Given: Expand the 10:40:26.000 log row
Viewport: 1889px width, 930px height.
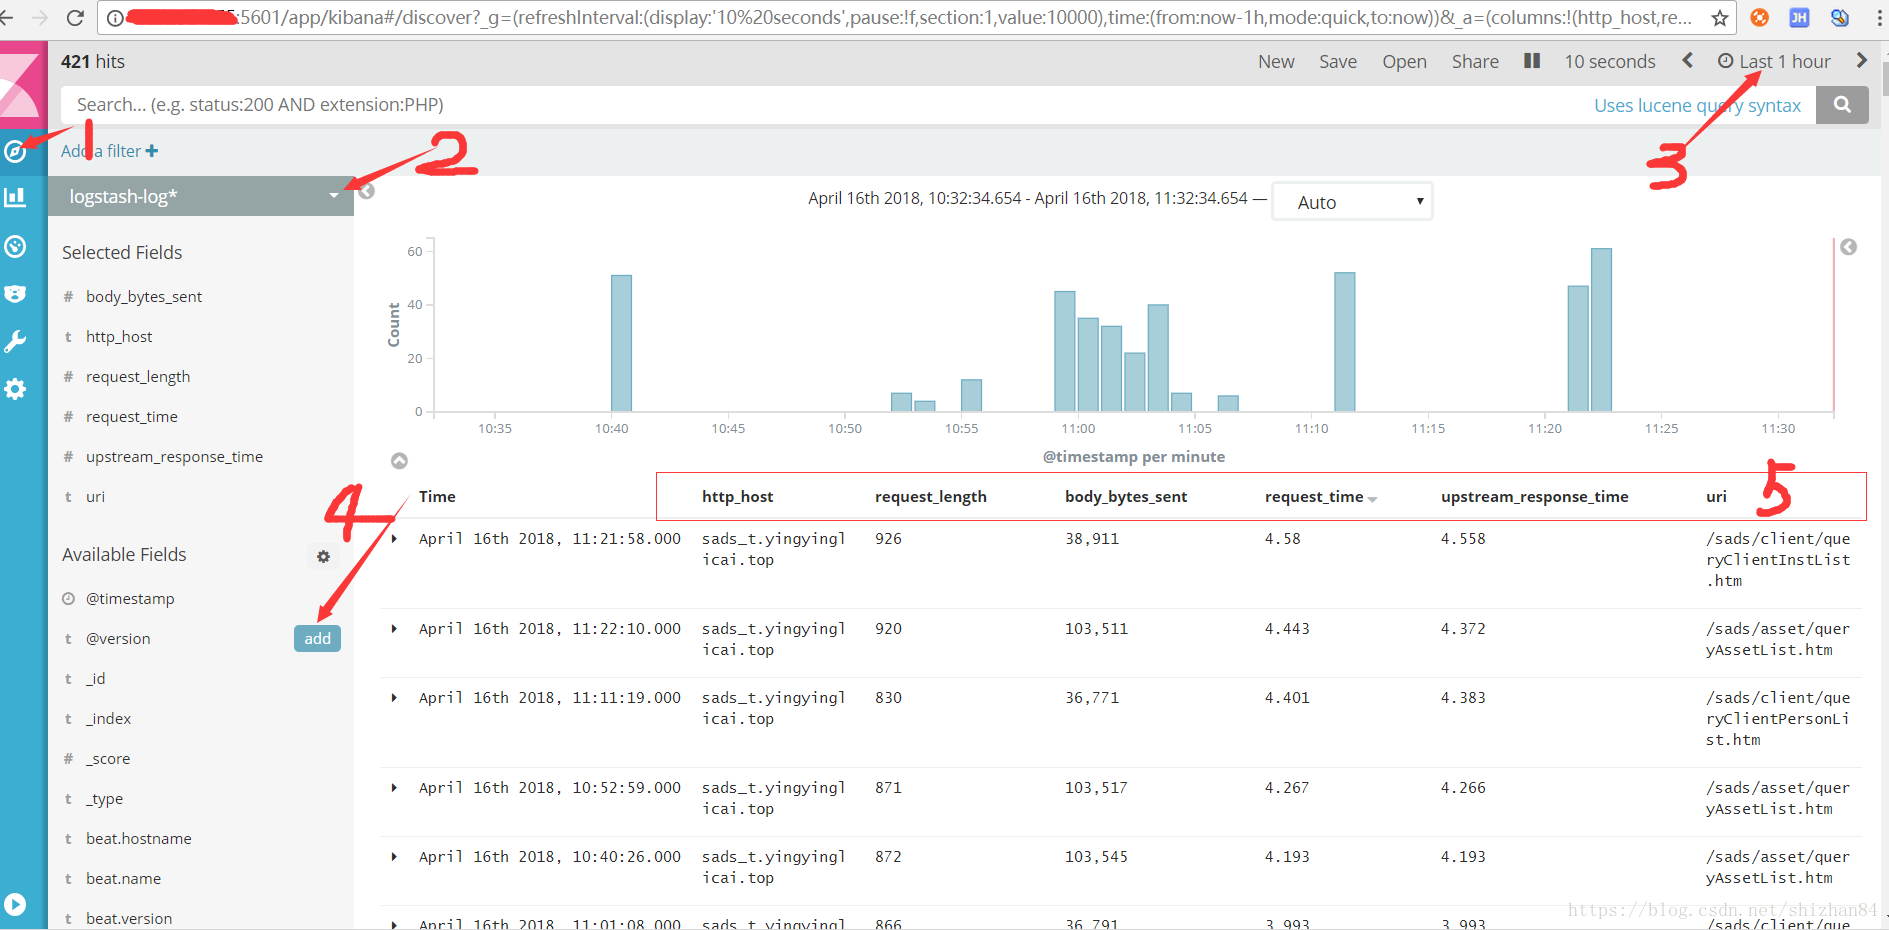Looking at the screenshot, I should point(394,857).
